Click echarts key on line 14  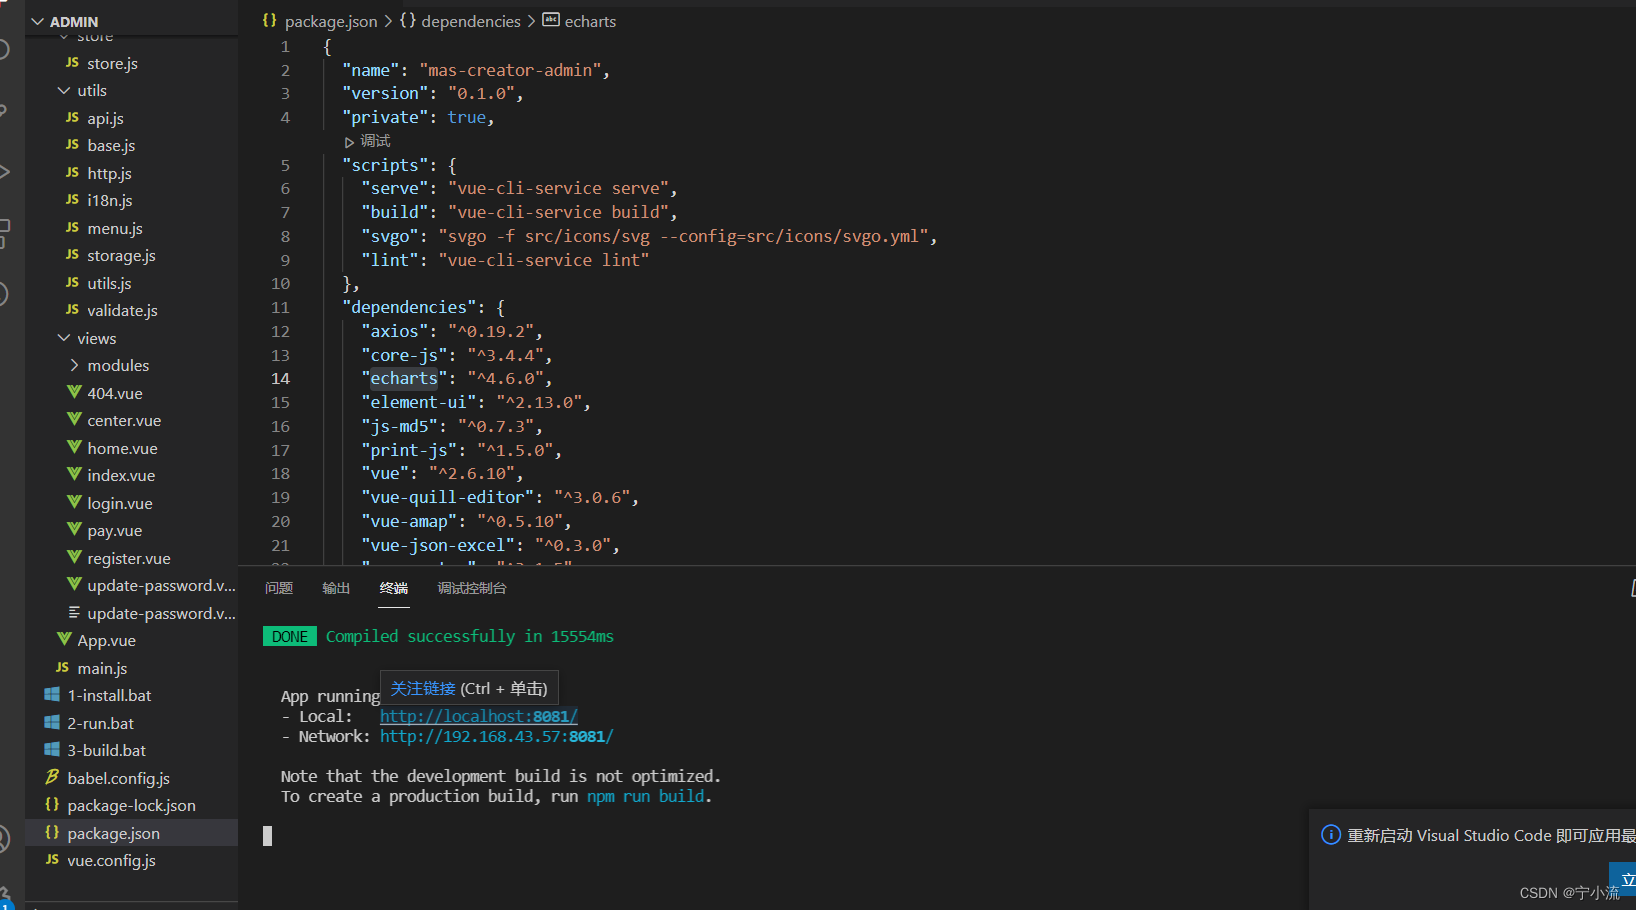coord(404,378)
